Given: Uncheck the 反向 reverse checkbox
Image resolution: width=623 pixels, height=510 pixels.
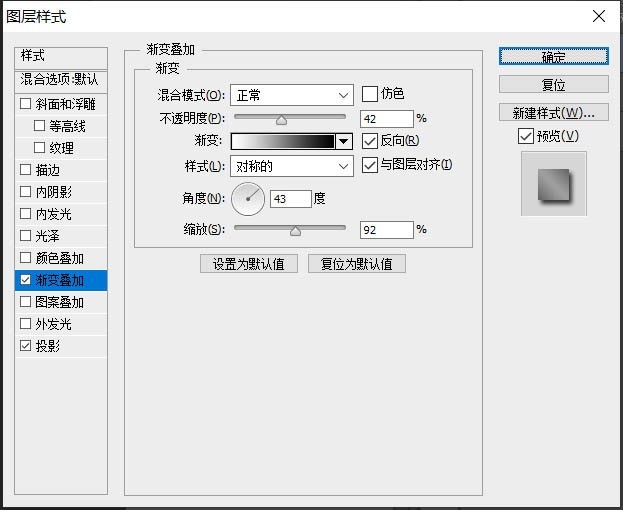Looking at the screenshot, I should coord(370,141).
